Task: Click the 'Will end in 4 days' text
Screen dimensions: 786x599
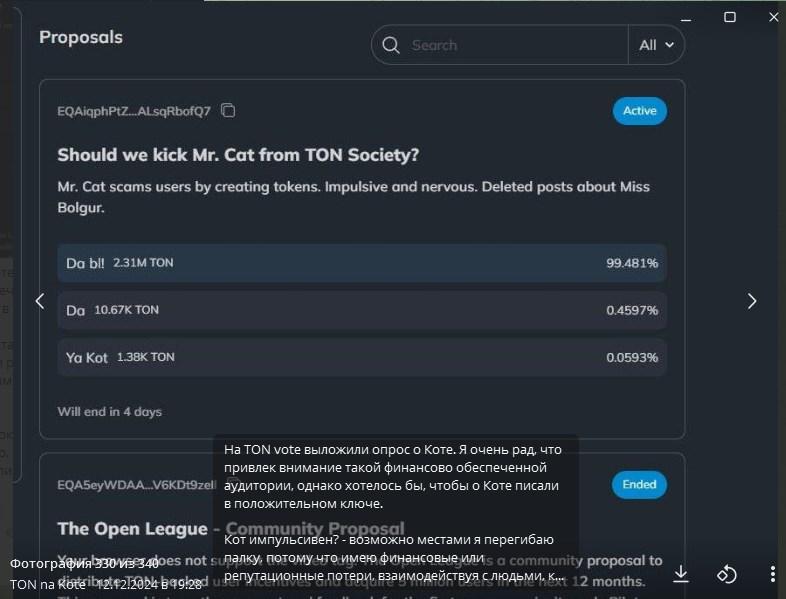Action: pos(109,412)
